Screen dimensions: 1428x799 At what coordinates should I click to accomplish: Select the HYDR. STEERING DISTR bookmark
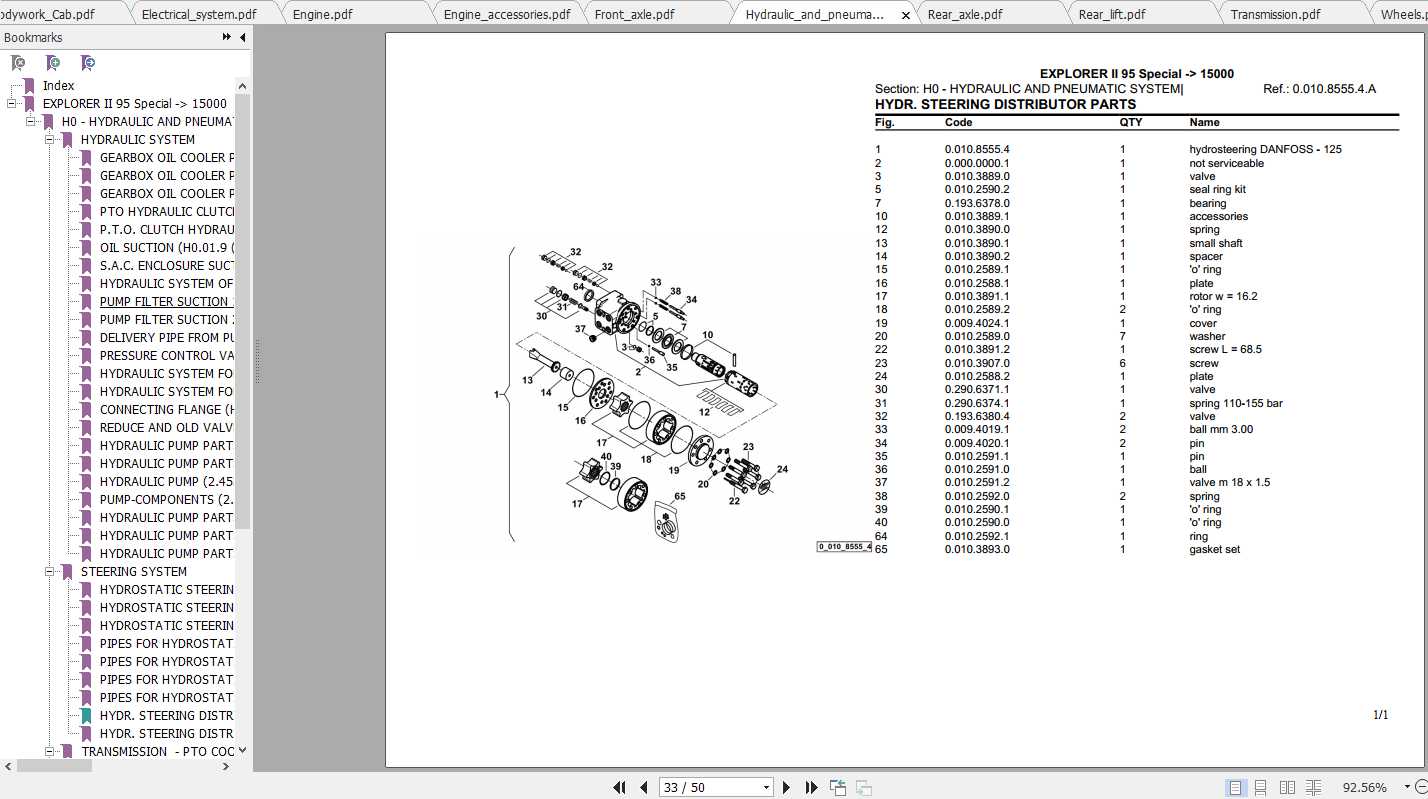pos(168,715)
